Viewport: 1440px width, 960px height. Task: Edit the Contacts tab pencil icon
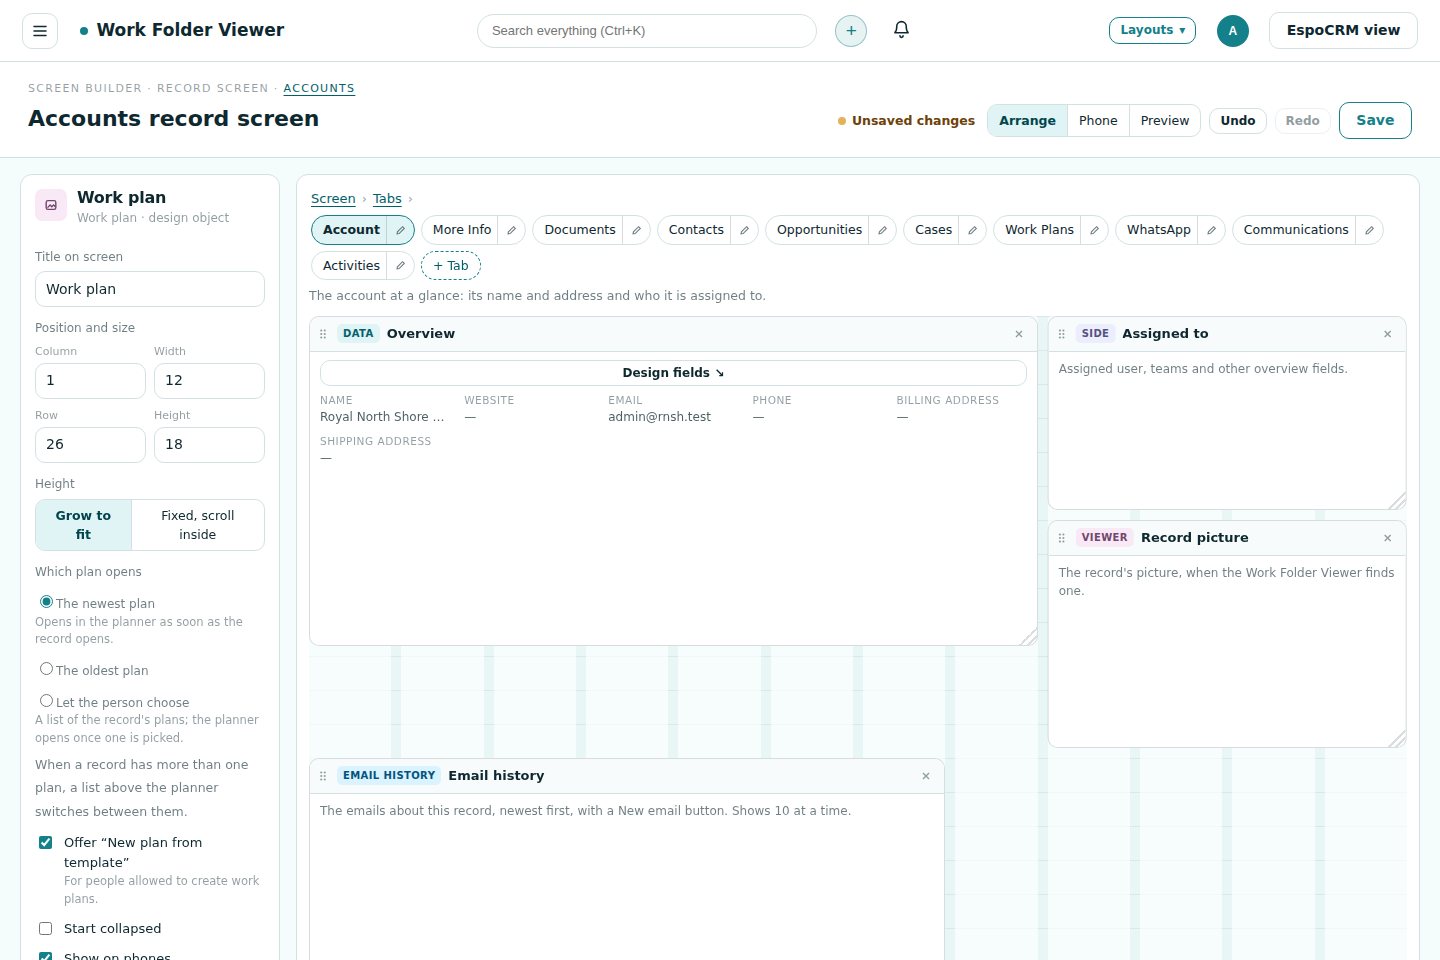745,230
